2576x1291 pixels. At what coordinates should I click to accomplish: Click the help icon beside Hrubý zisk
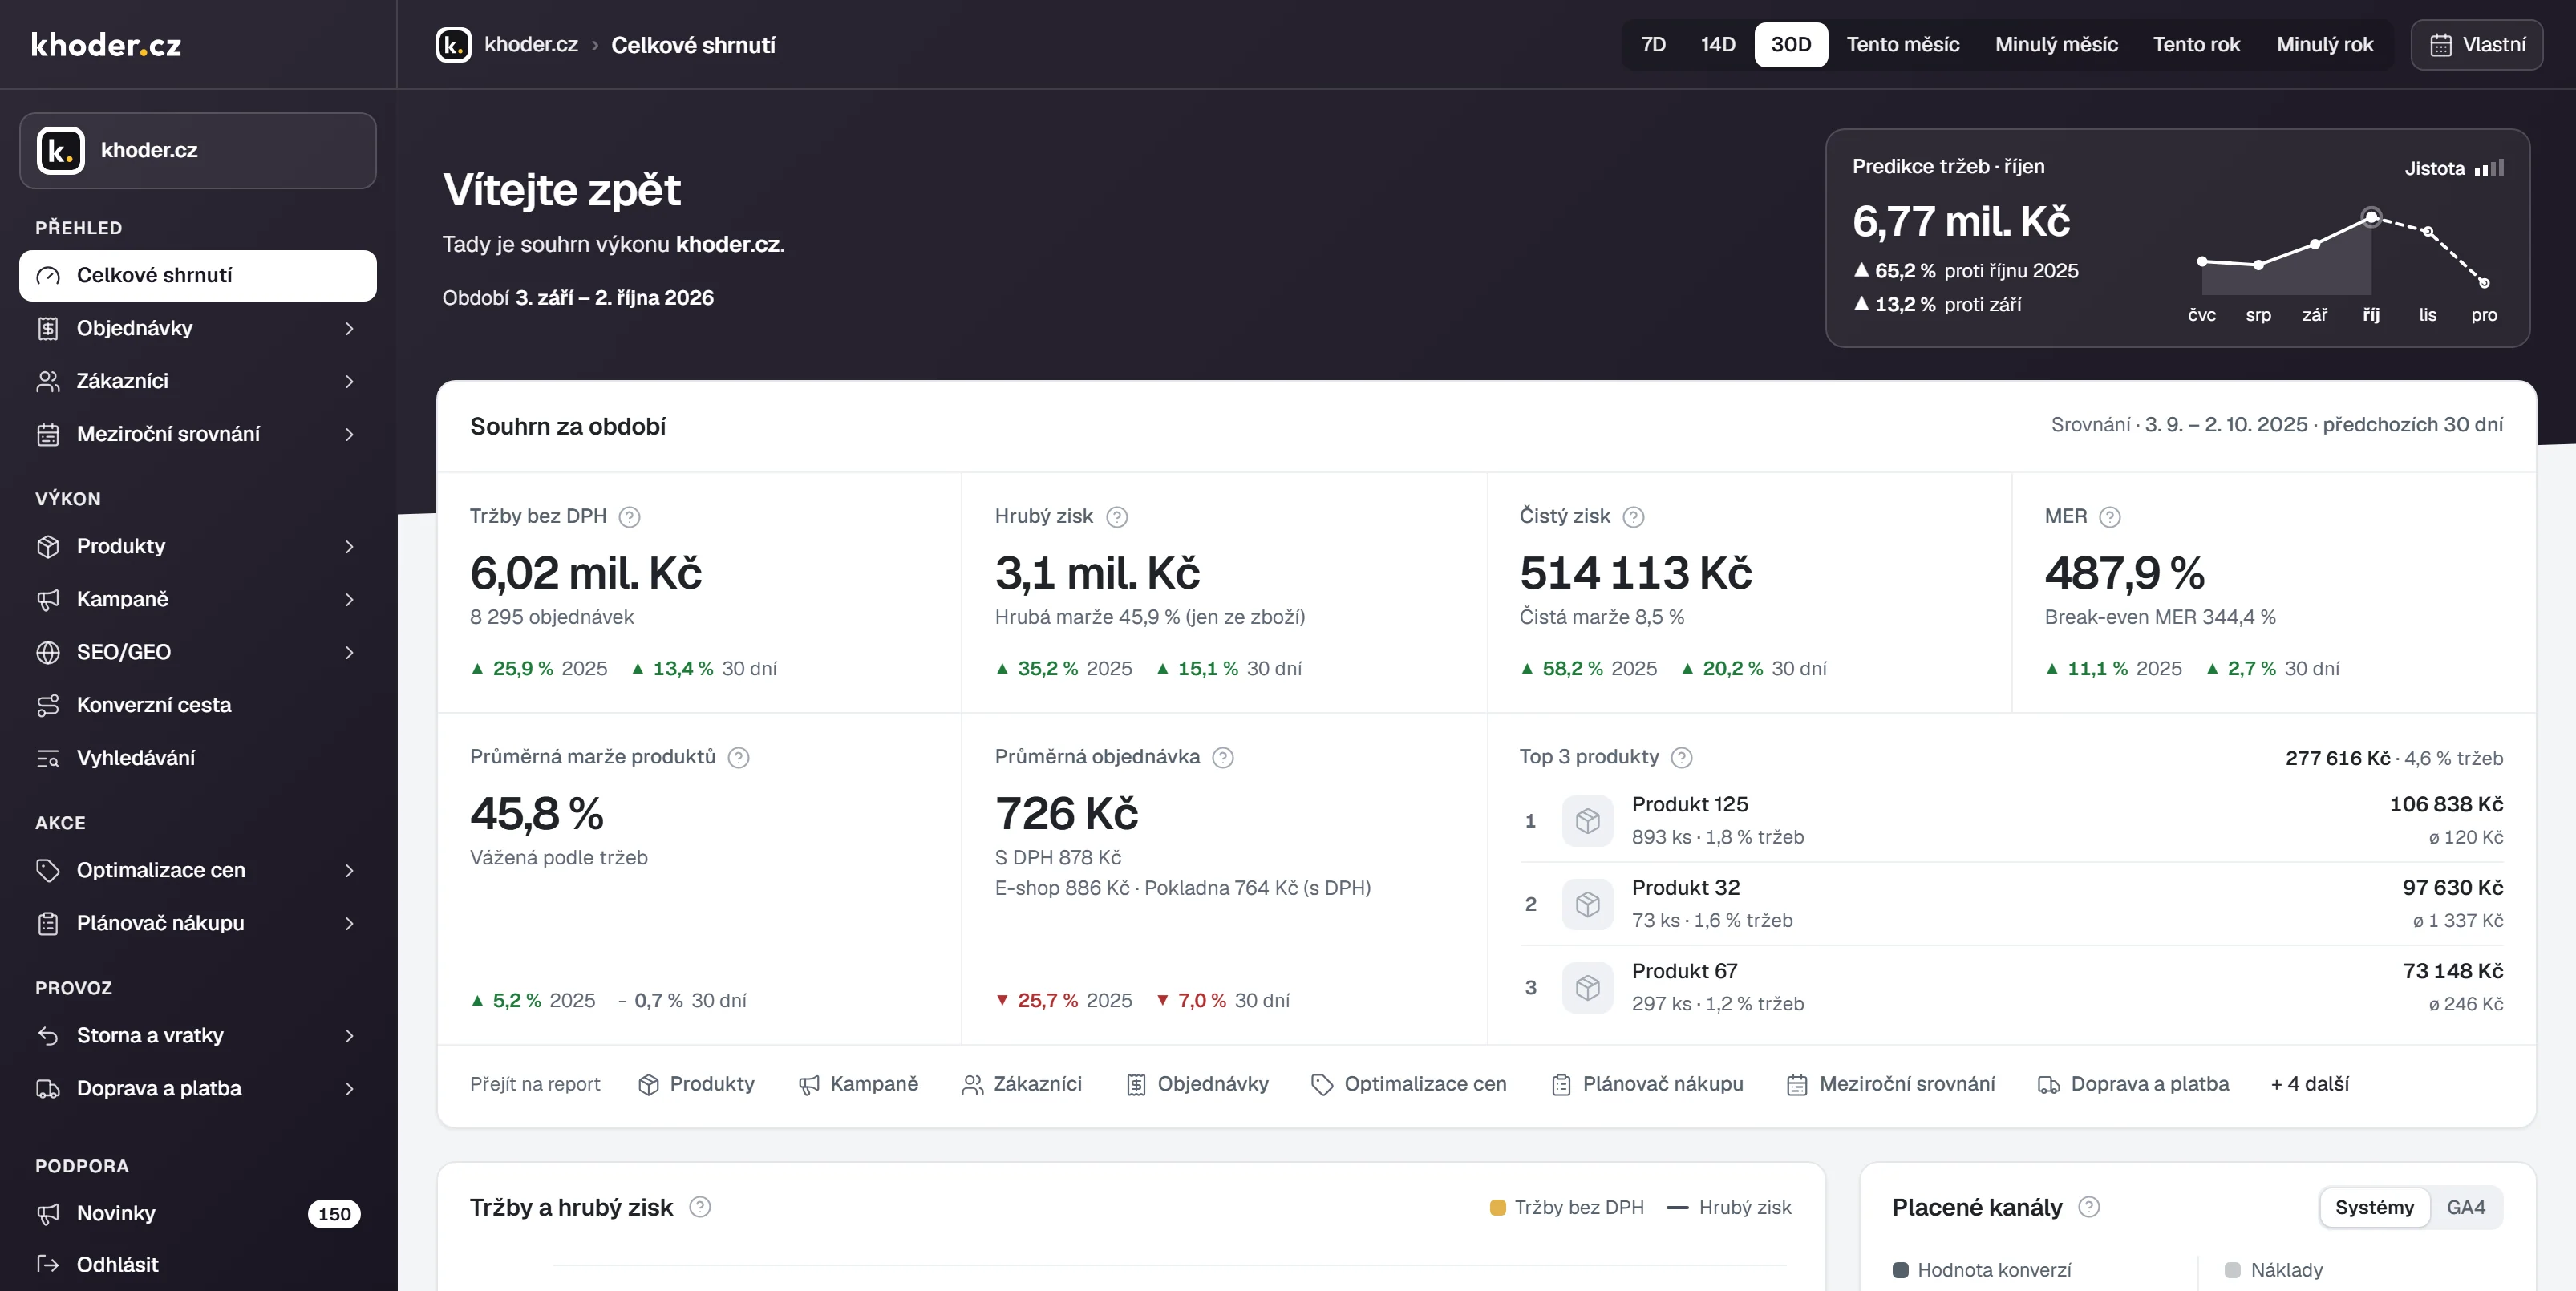pyautogui.click(x=1117, y=517)
